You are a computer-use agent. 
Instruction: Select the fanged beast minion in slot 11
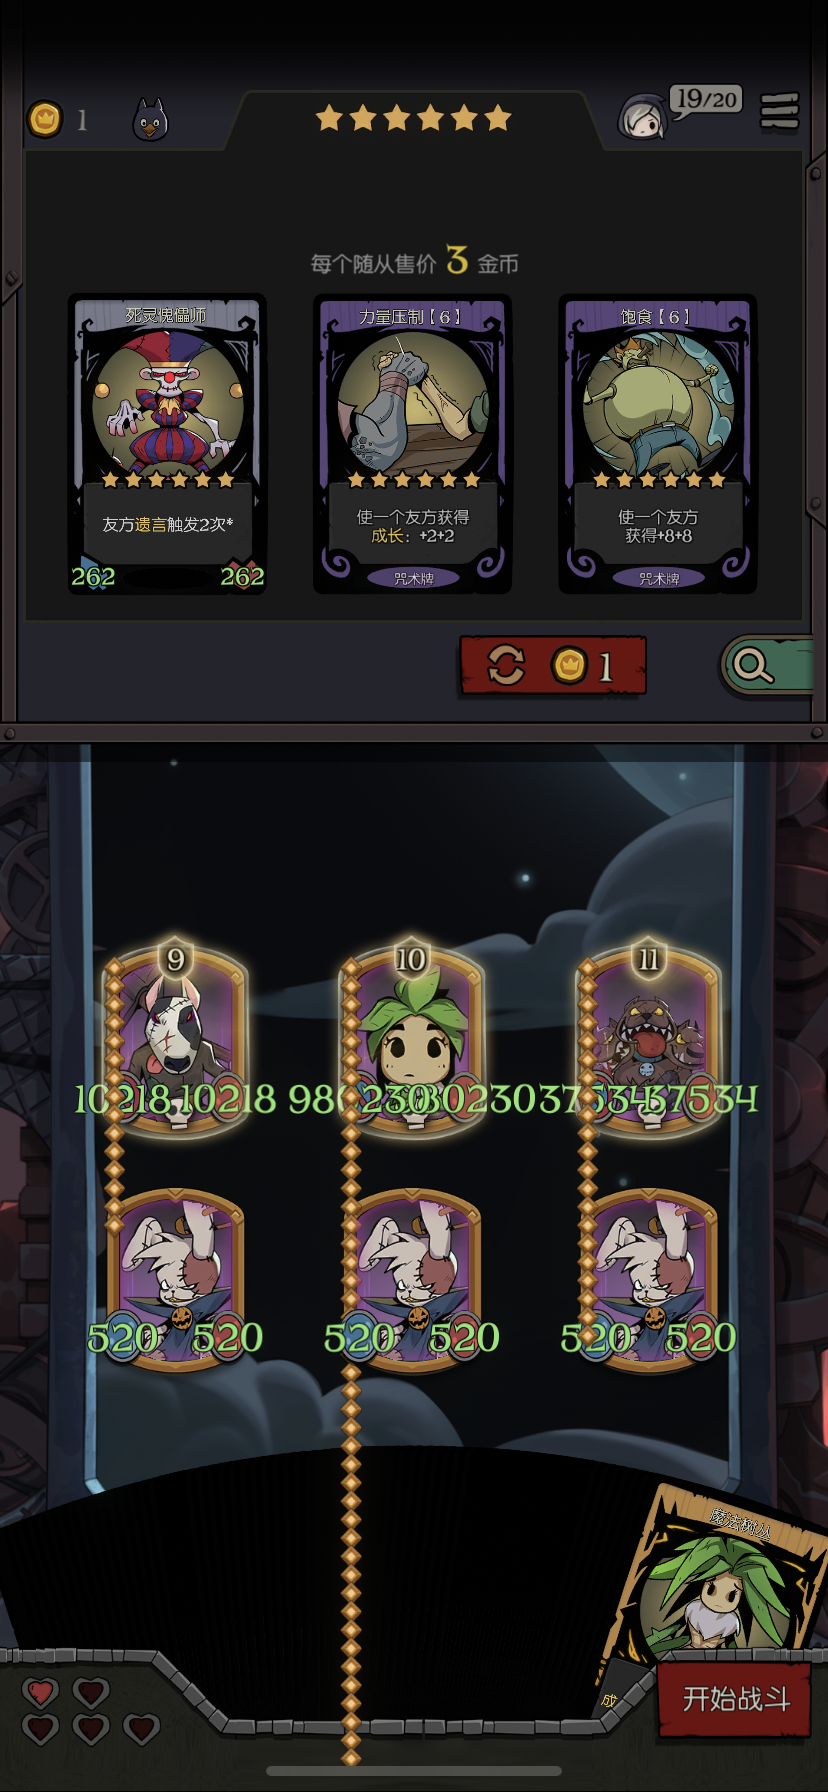point(649,1040)
